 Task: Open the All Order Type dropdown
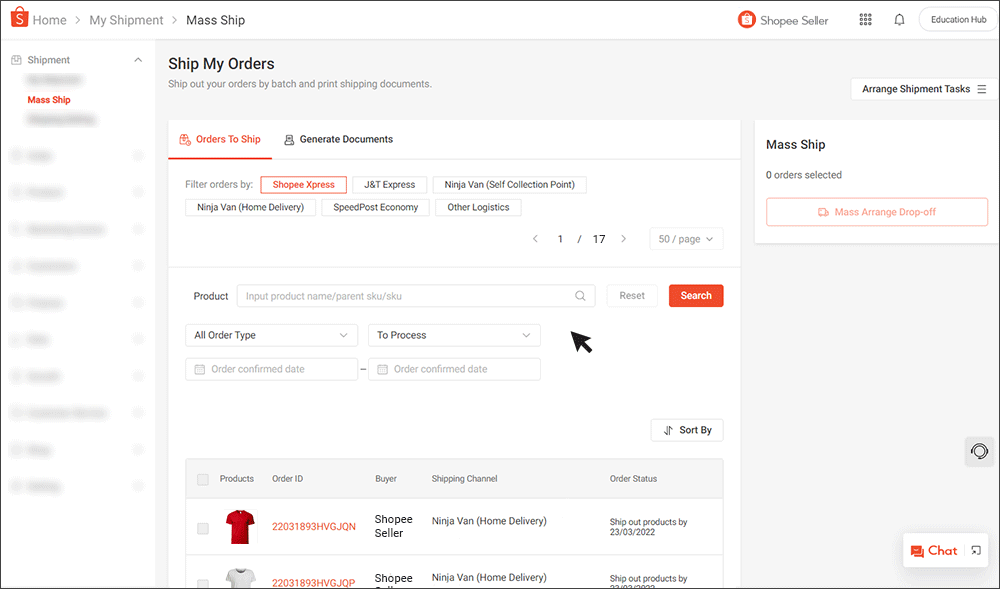pyautogui.click(x=271, y=336)
